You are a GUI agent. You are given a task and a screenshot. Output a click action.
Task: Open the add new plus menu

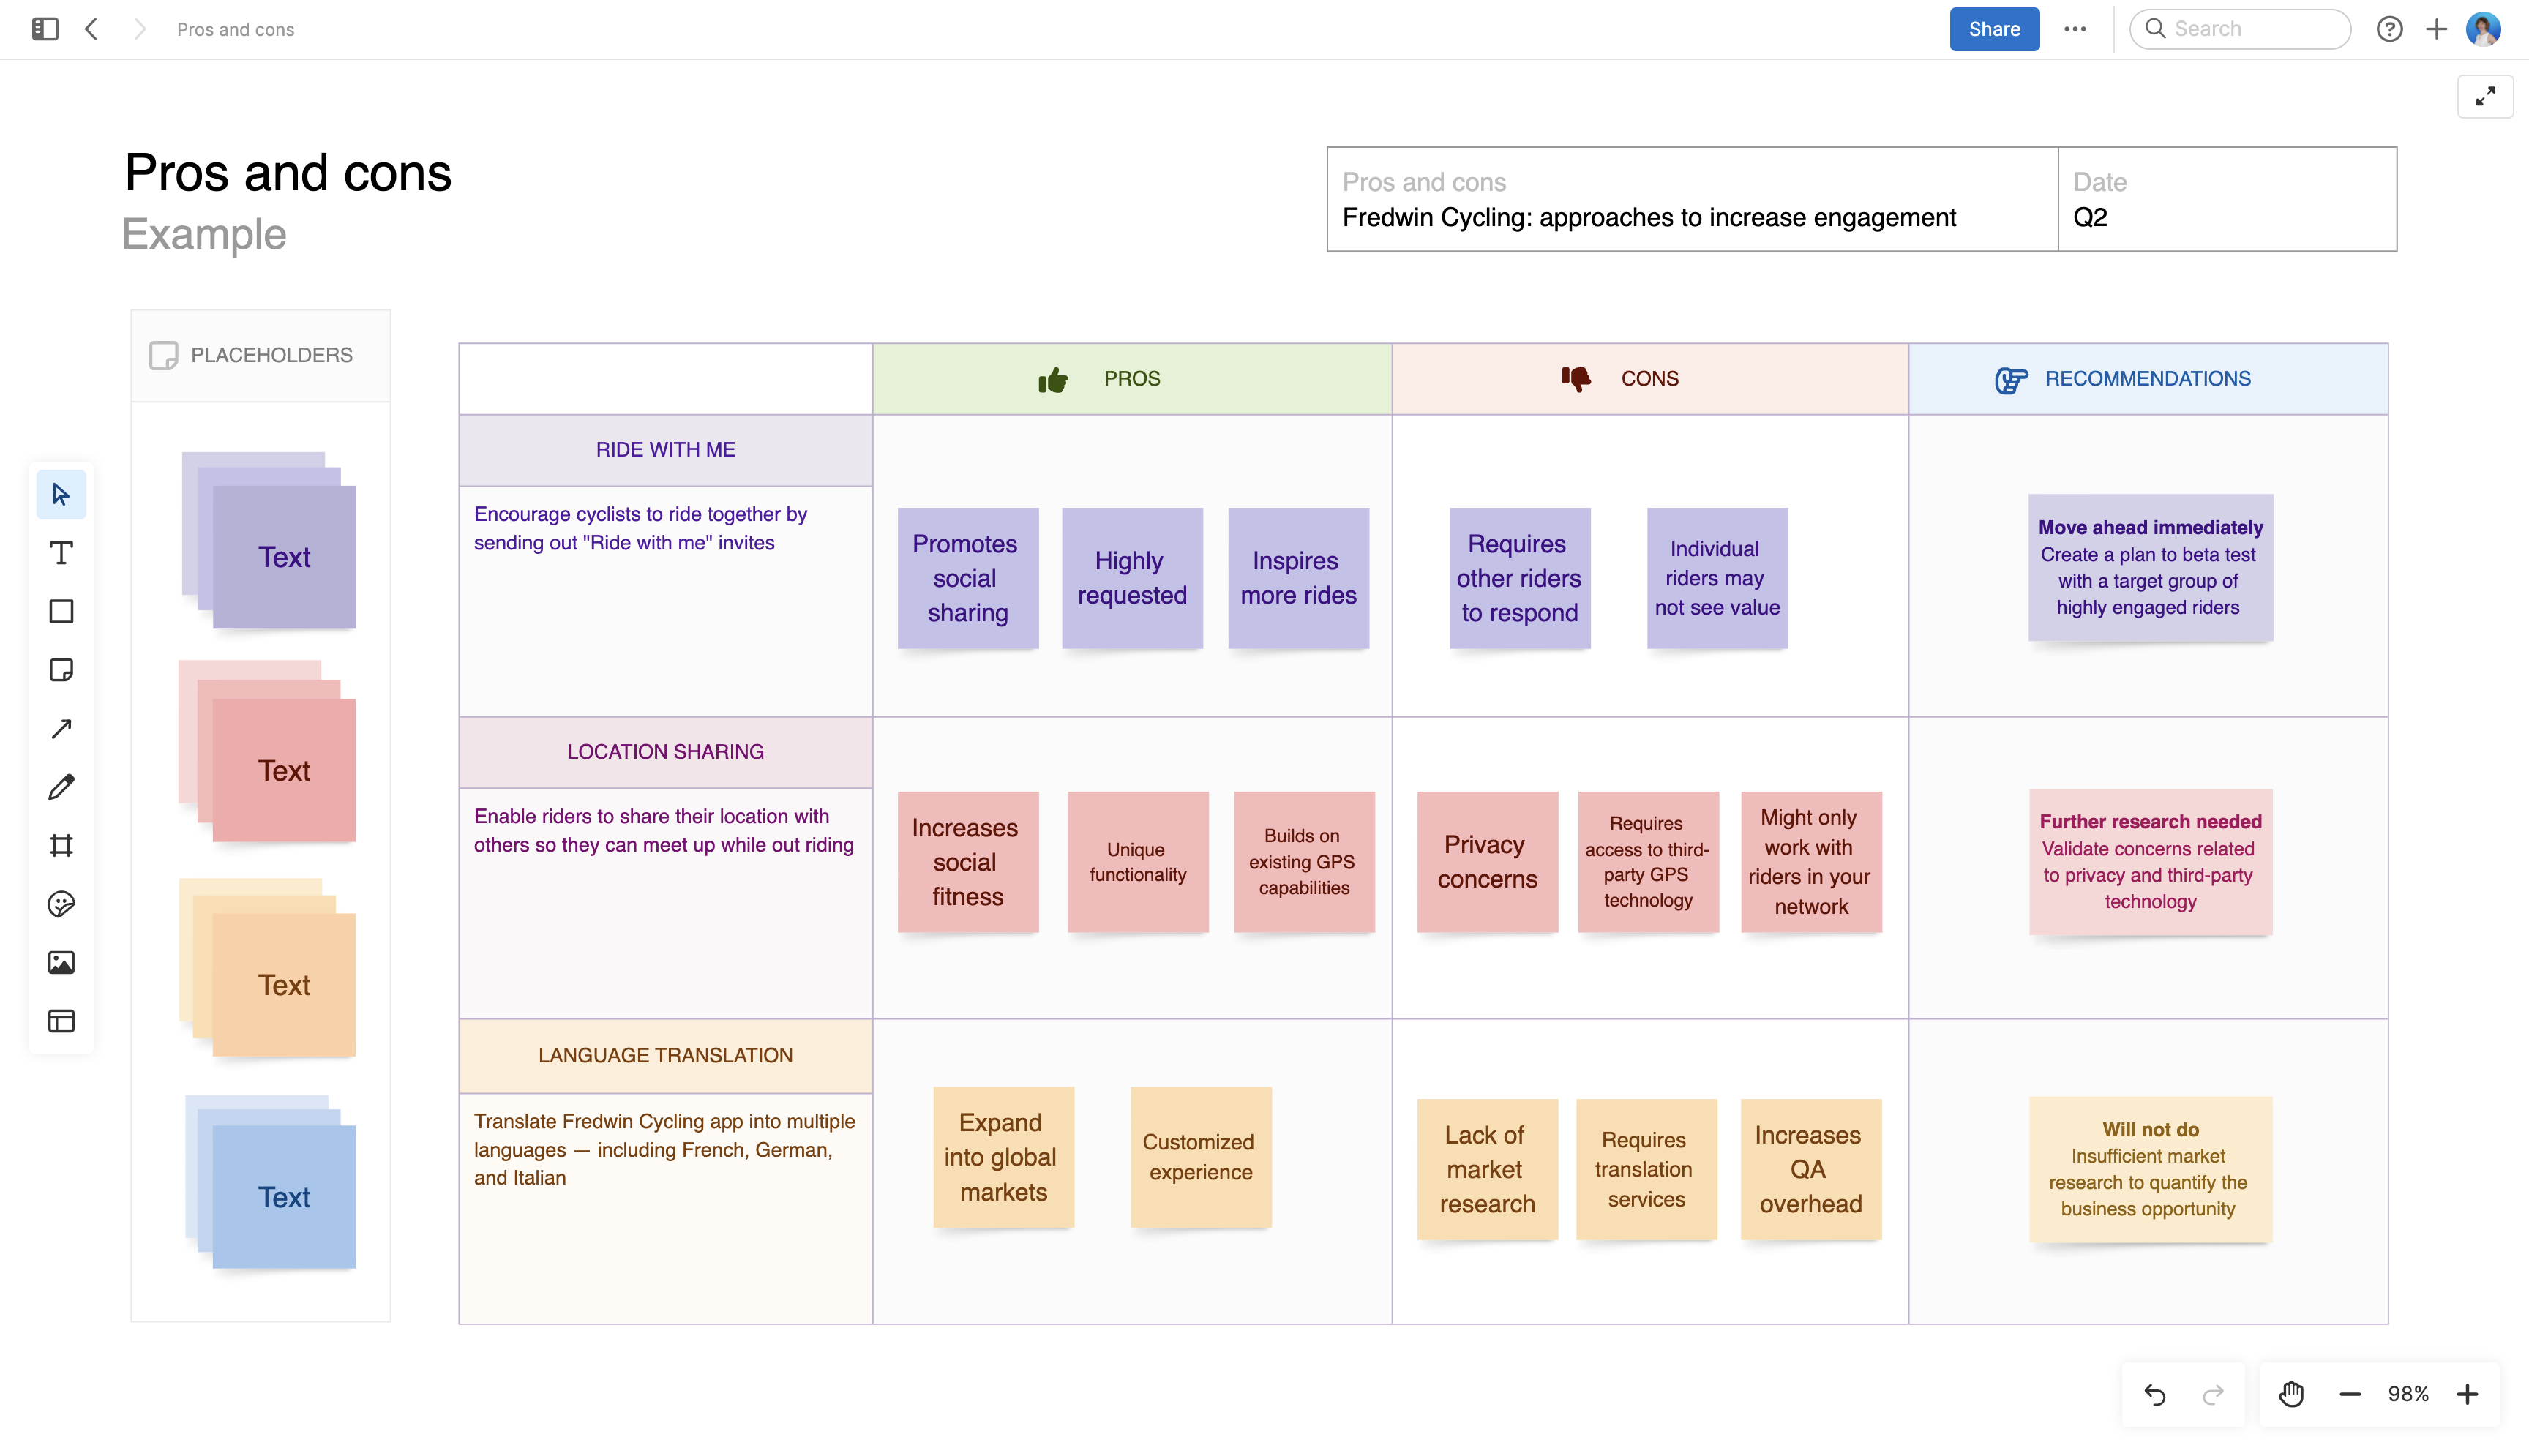point(2436,29)
